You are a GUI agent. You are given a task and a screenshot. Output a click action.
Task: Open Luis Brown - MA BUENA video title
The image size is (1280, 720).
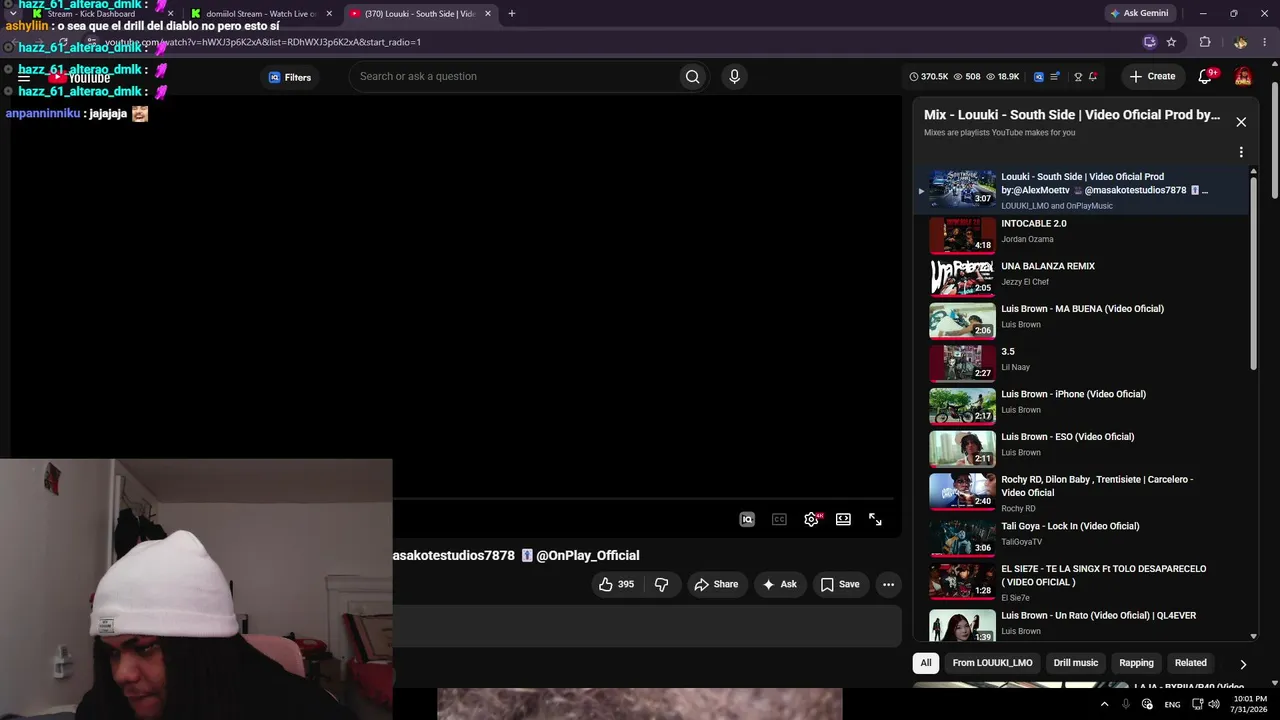(x=1082, y=309)
